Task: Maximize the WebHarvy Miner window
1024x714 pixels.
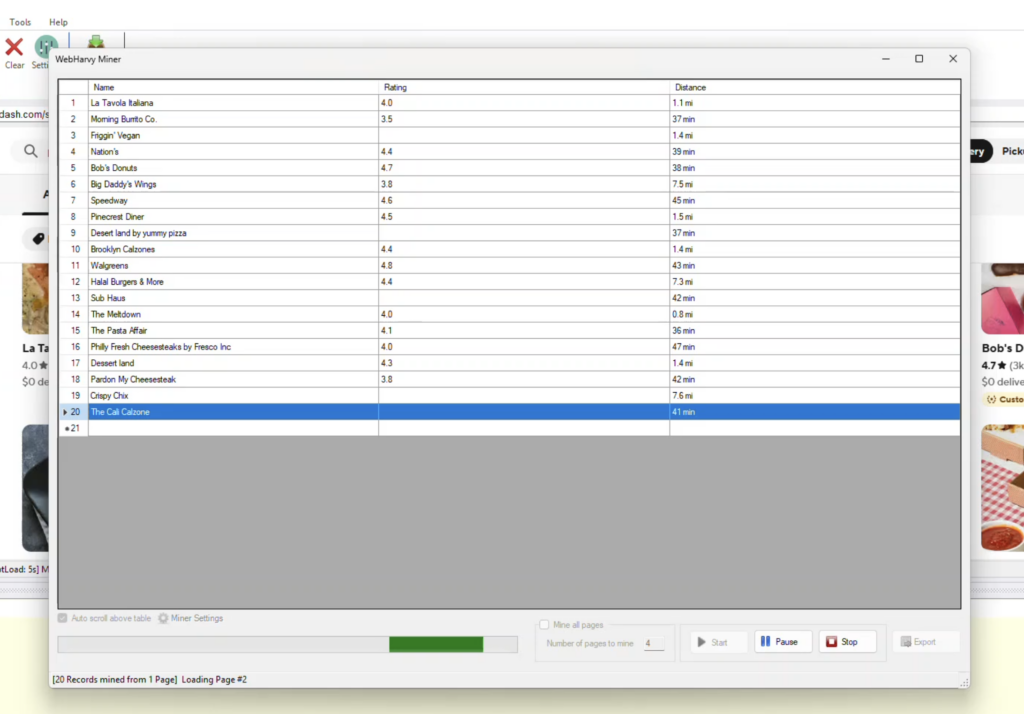Action: coord(919,59)
